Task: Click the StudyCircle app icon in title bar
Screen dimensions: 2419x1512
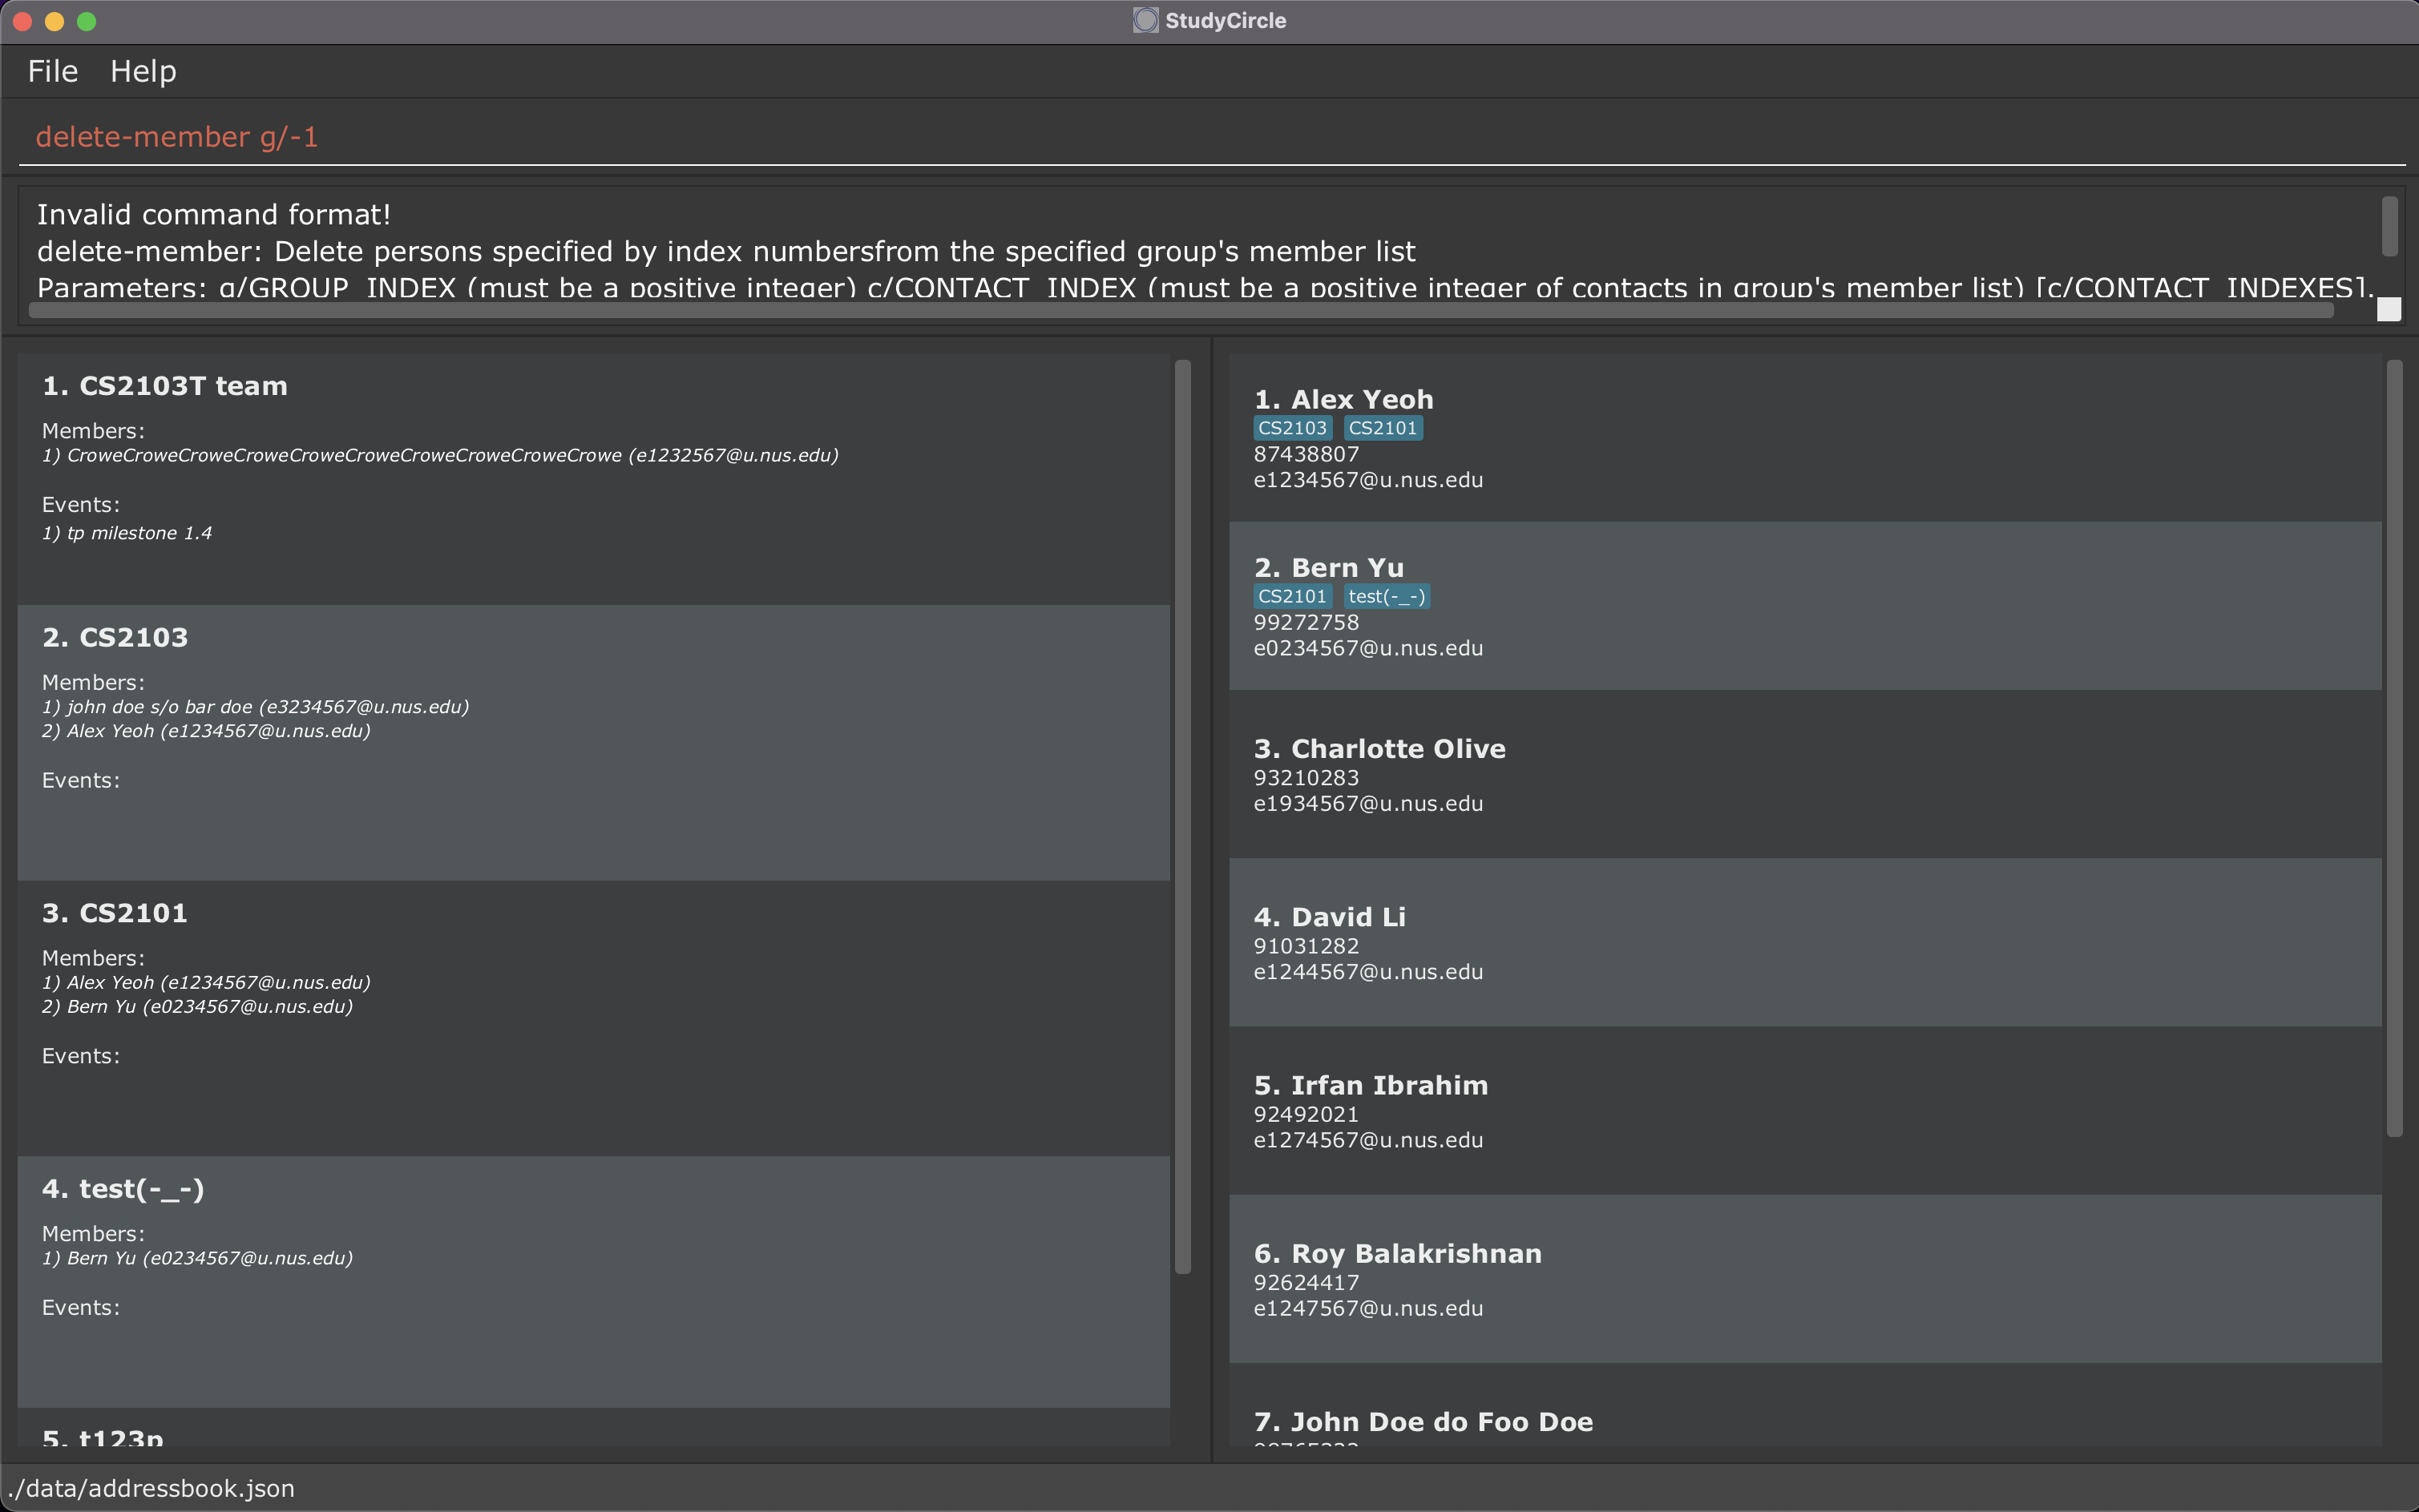Action: point(1145,20)
